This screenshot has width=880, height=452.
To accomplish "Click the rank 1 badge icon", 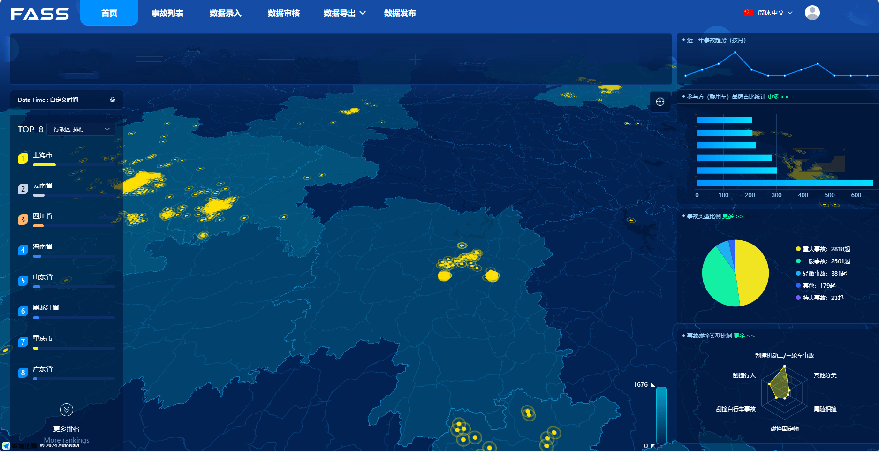I will point(23,157).
